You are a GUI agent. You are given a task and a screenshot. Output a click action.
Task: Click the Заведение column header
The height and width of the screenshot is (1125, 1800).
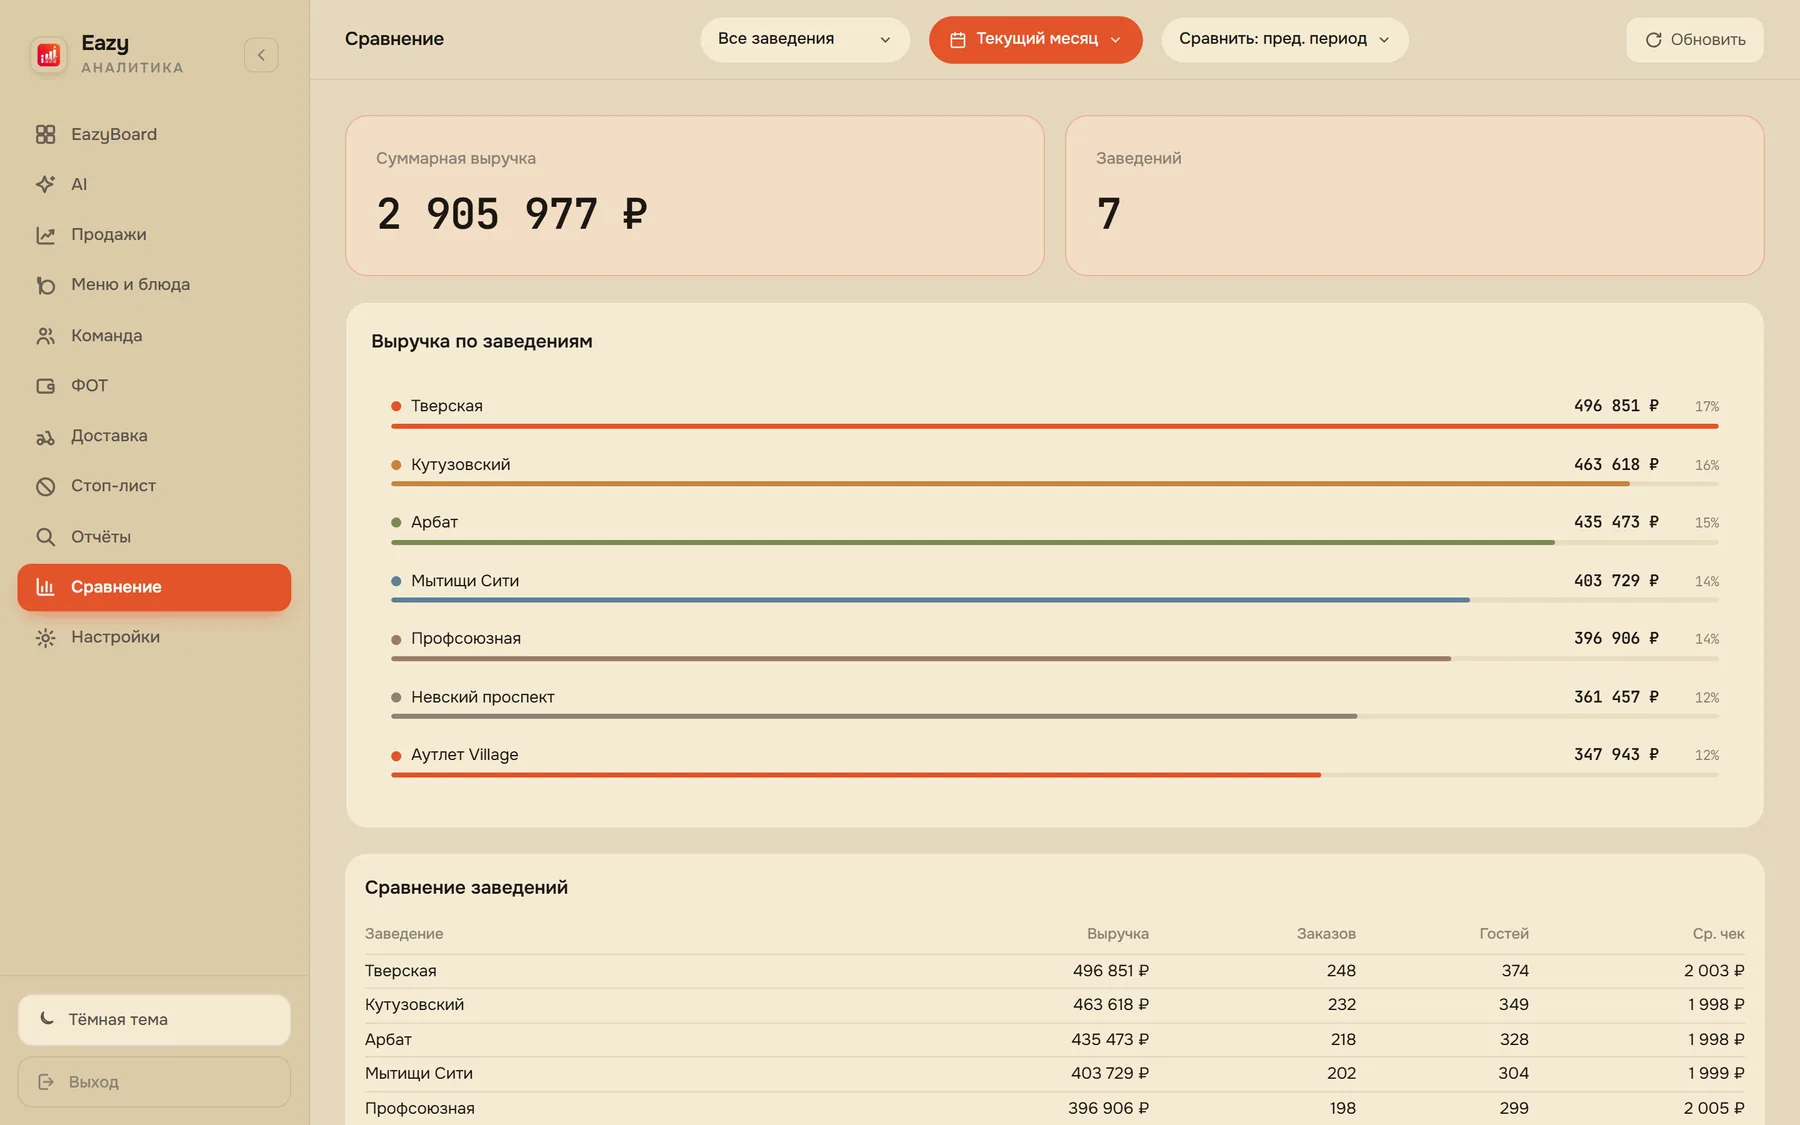point(404,934)
